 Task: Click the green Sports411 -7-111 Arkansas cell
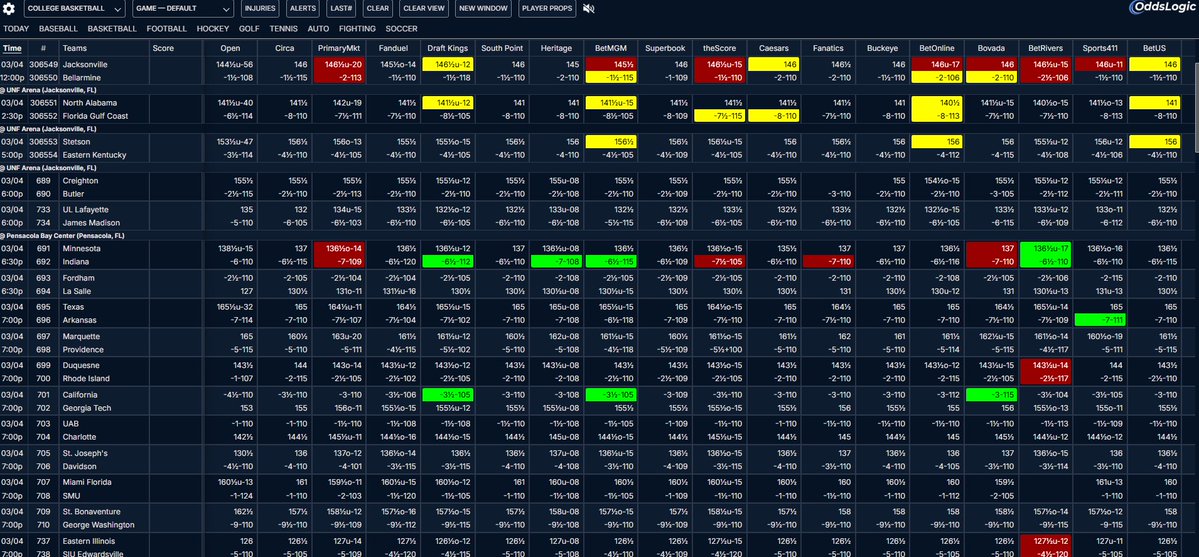click(1100, 320)
